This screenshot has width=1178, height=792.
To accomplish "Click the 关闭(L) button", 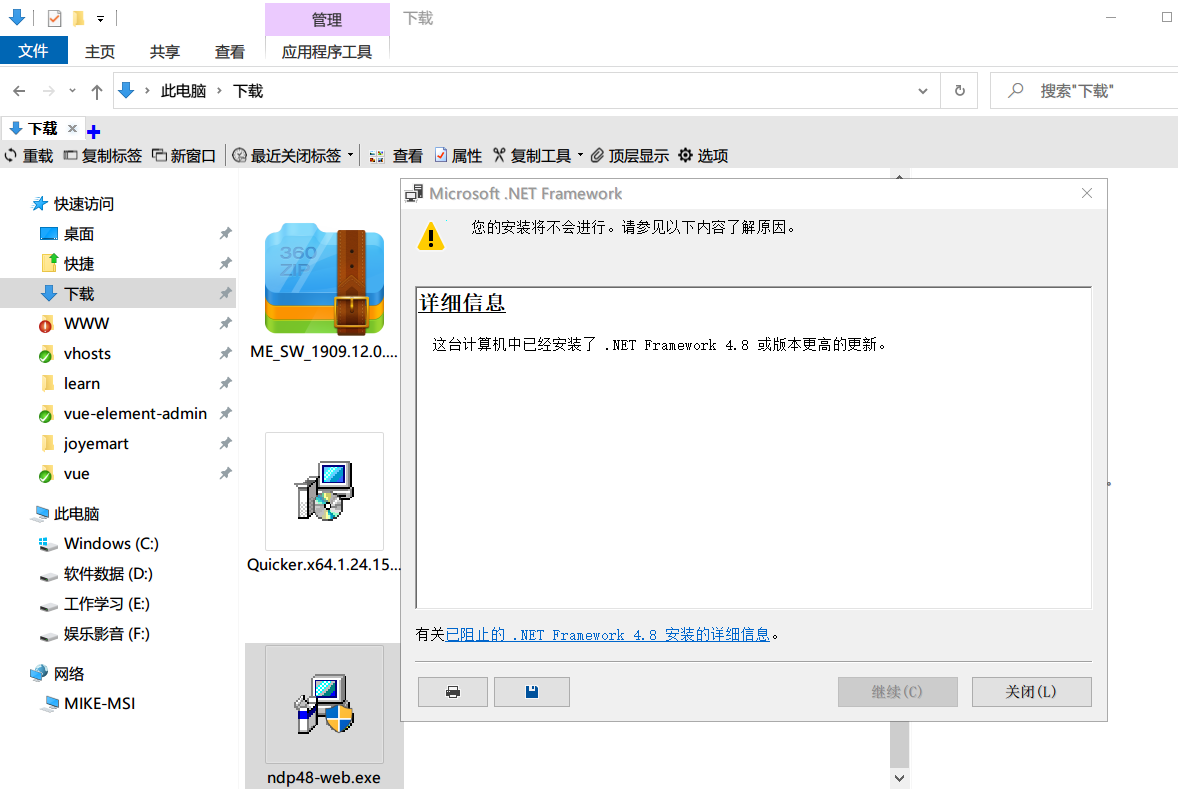I will pyautogui.click(x=1032, y=691).
